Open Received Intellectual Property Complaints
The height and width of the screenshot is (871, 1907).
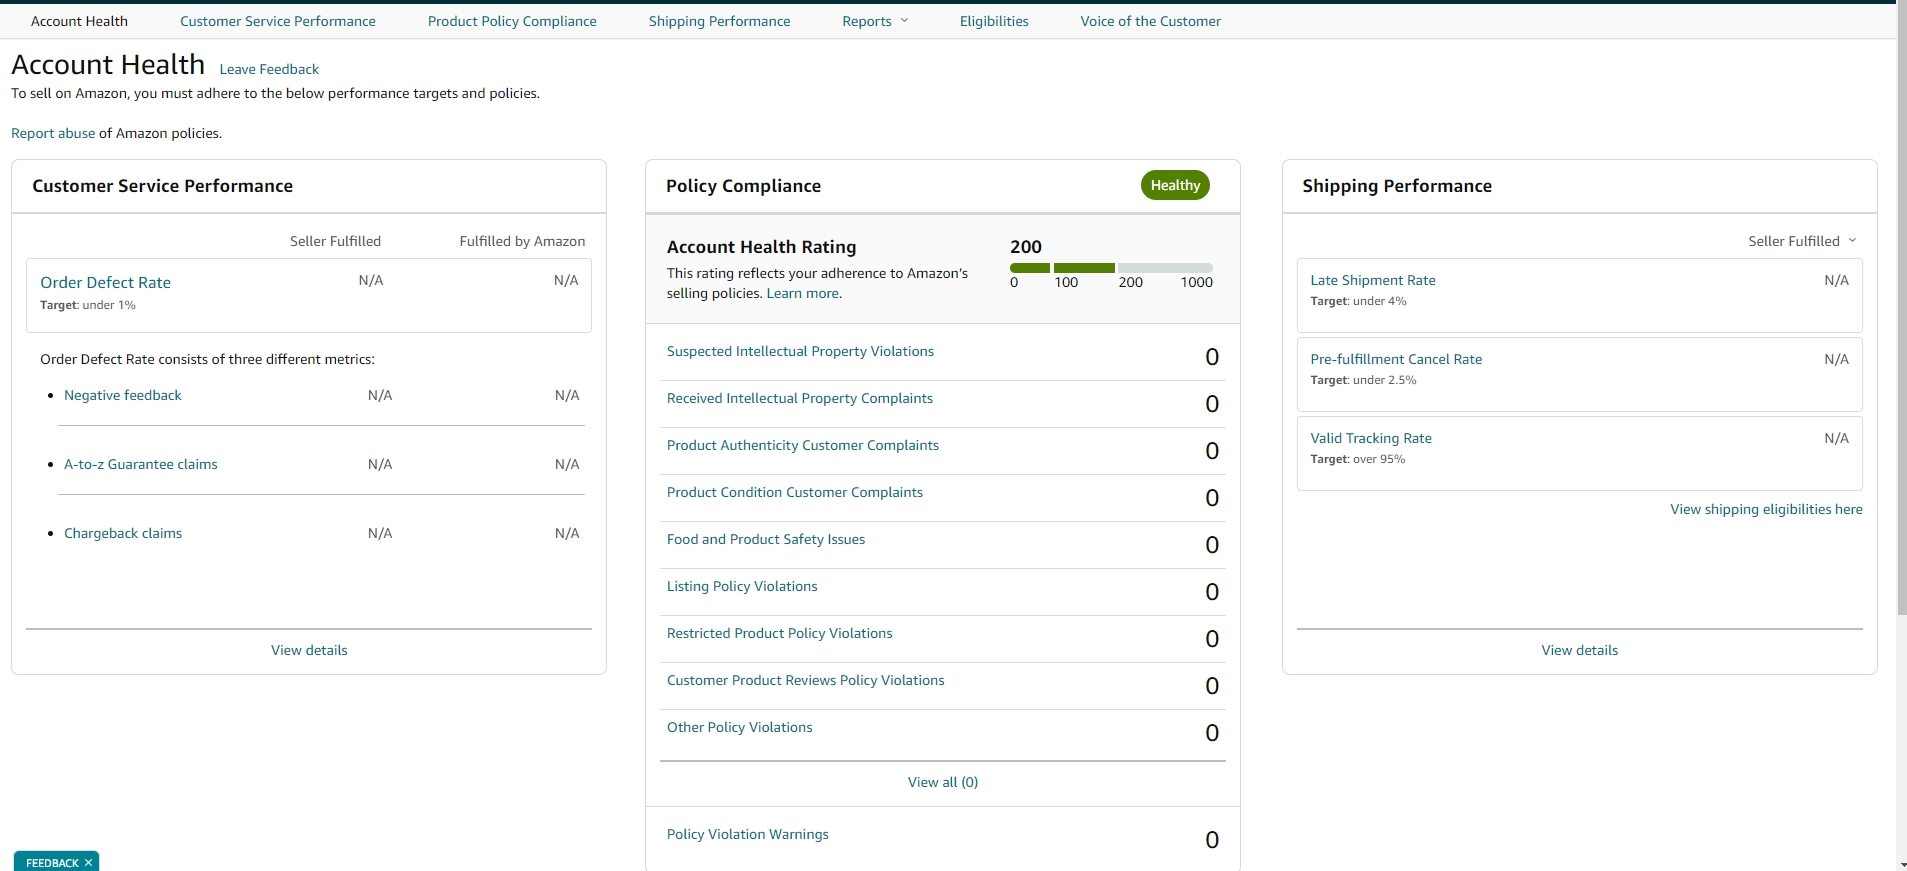(x=800, y=398)
